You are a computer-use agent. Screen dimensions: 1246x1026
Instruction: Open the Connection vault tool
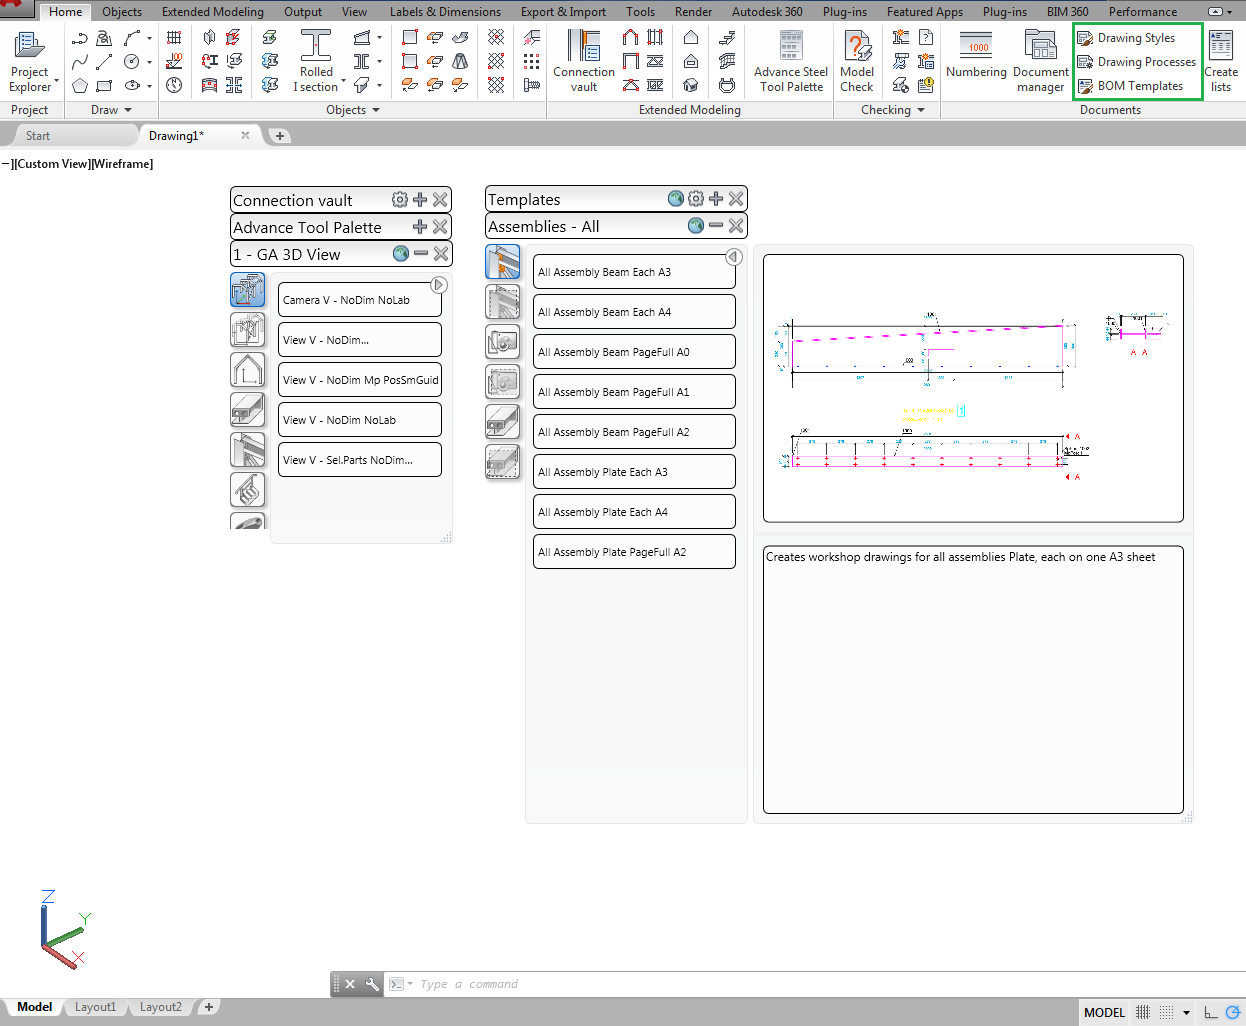(584, 61)
